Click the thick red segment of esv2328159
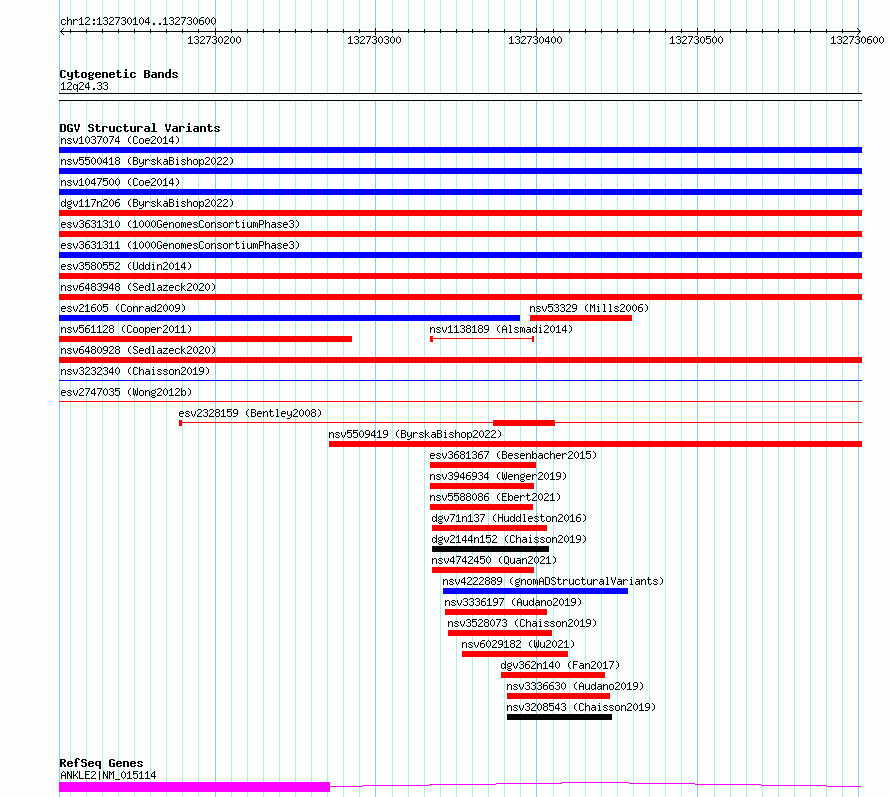Viewport: 890px width, 797px height. [x=524, y=423]
